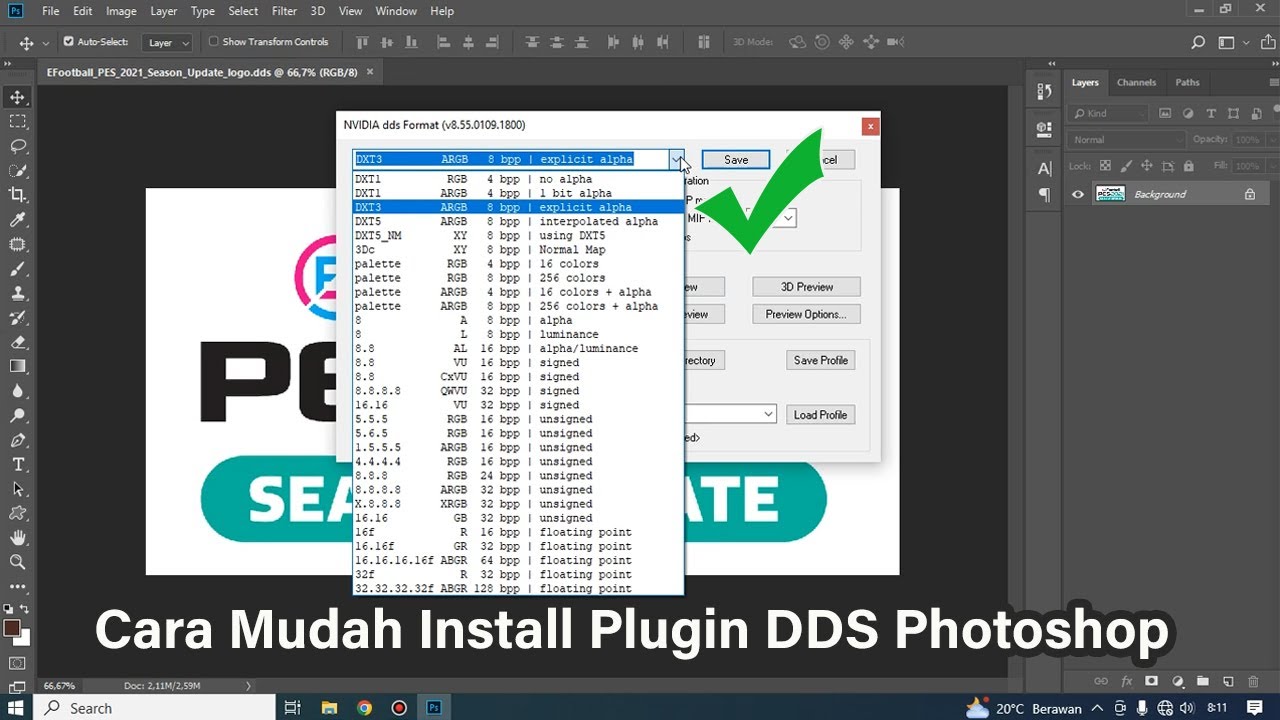Screen dimensions: 1280x720
Task: Choose 'DXT5 ARGB interpolated alpha' in list
Action: (x=518, y=222)
